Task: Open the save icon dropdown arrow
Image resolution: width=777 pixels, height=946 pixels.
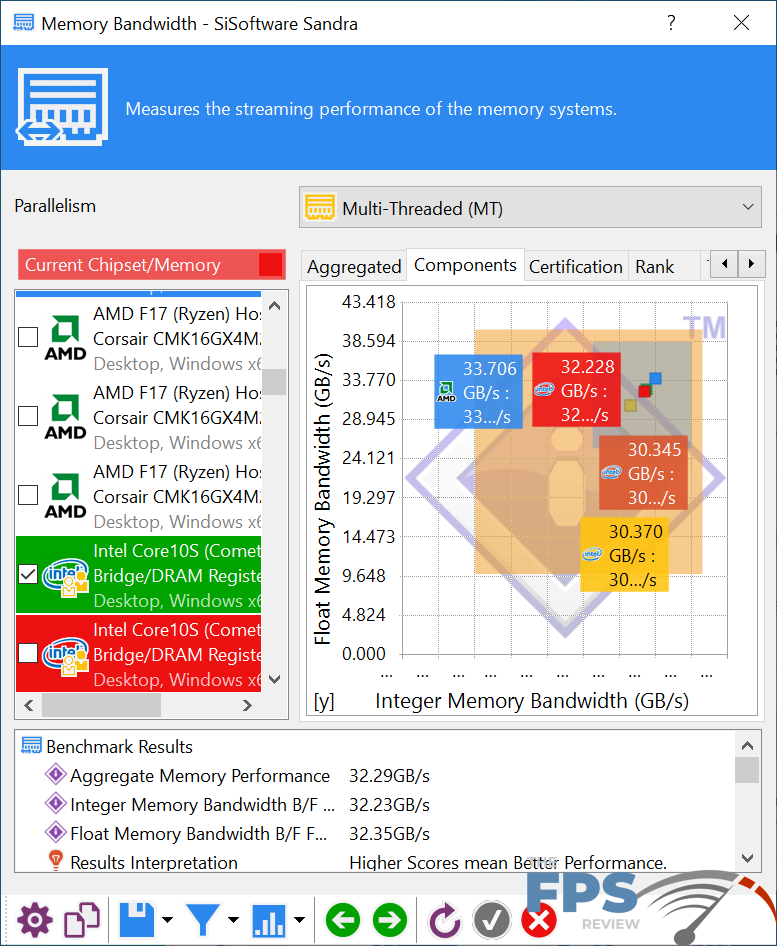Action: 168,920
